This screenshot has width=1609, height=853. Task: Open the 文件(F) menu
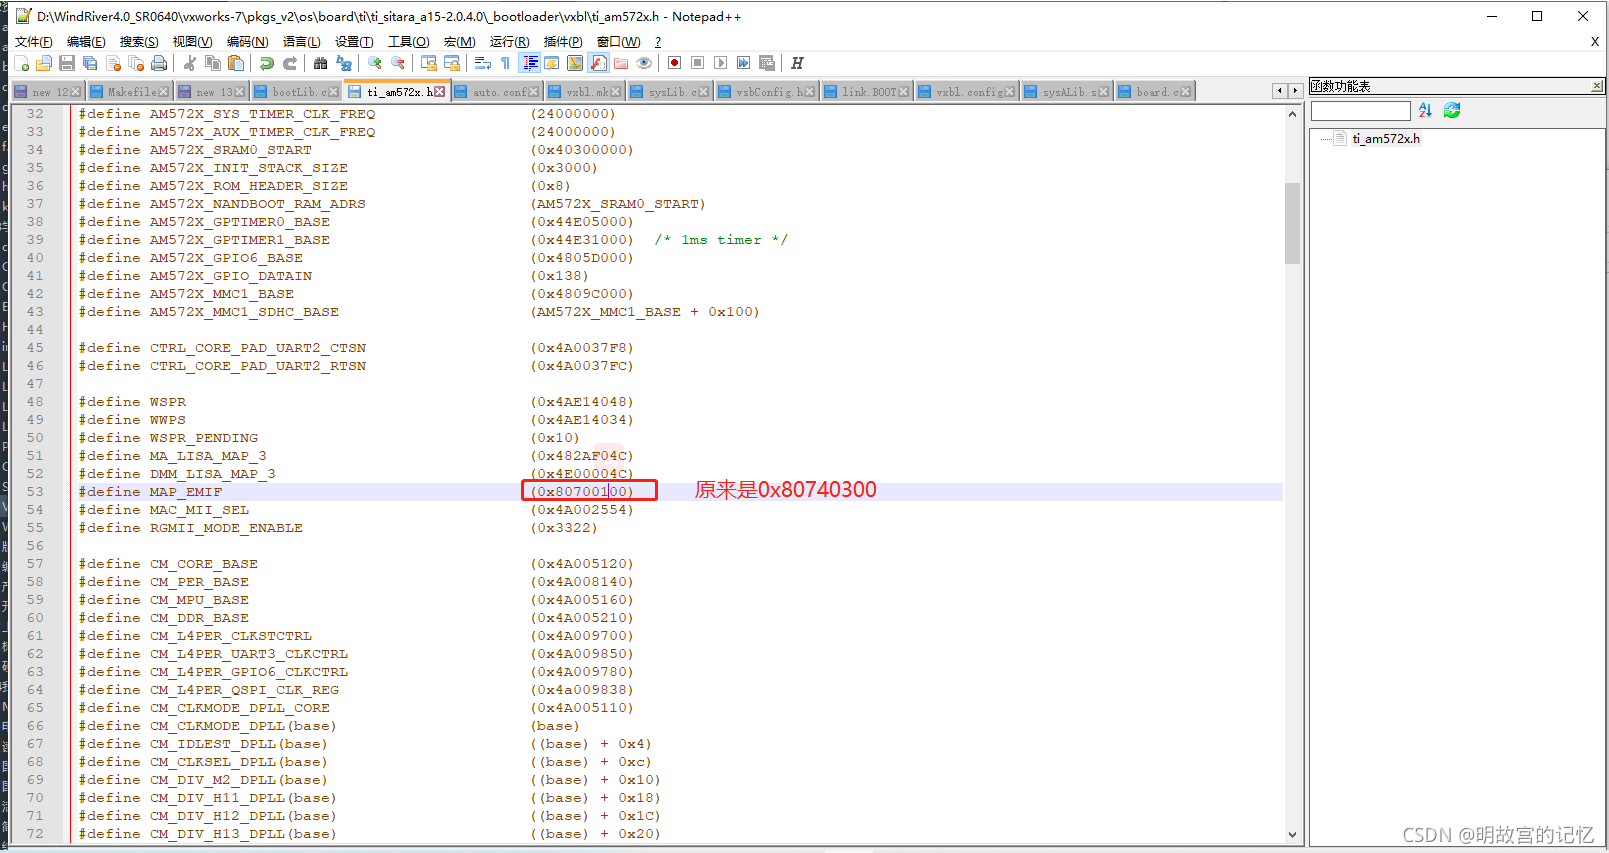point(33,41)
